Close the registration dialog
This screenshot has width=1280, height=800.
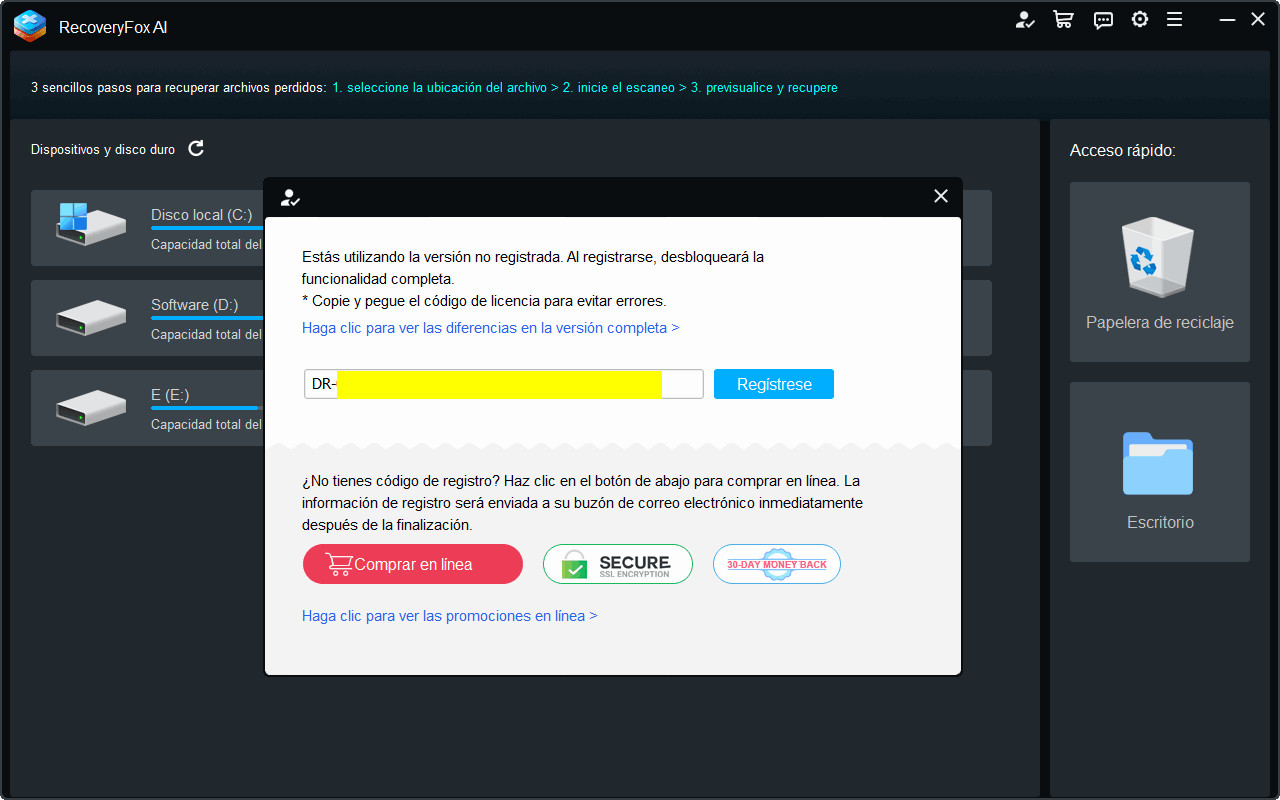coord(940,196)
